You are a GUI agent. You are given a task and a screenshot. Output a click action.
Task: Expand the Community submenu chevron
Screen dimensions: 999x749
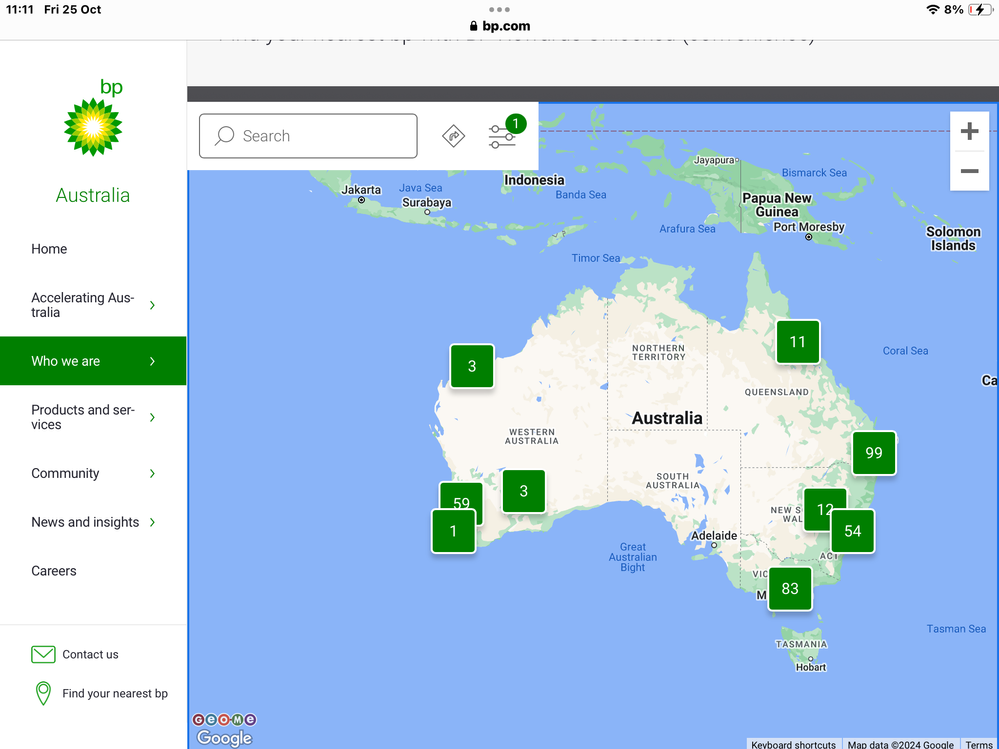click(152, 474)
